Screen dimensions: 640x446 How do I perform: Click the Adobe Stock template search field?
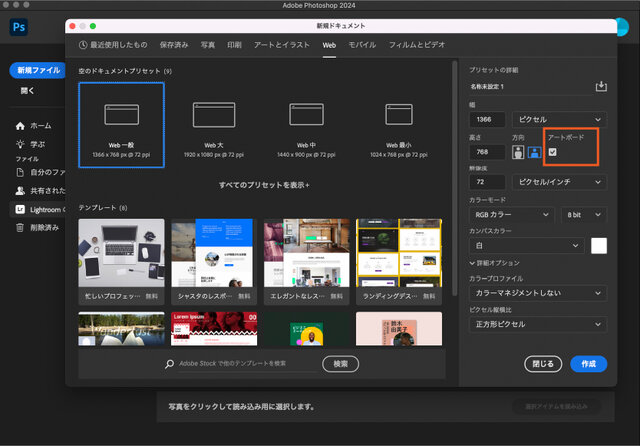pyautogui.click(x=247, y=364)
